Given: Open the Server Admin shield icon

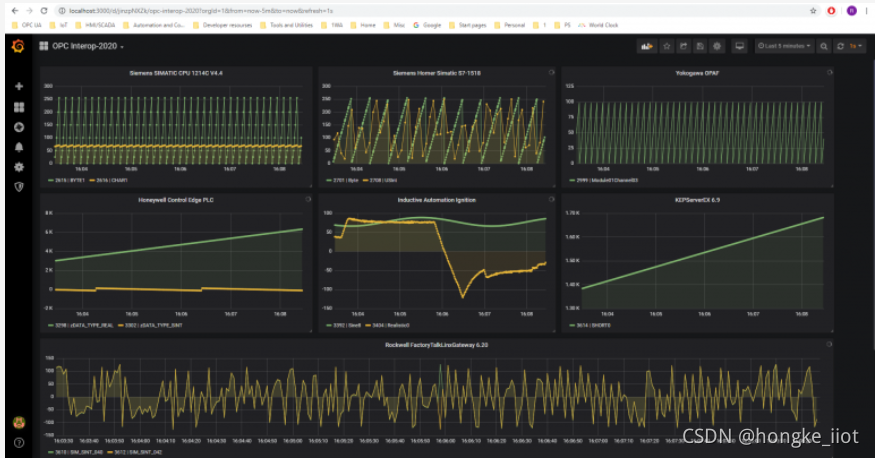Looking at the screenshot, I should coord(19,187).
